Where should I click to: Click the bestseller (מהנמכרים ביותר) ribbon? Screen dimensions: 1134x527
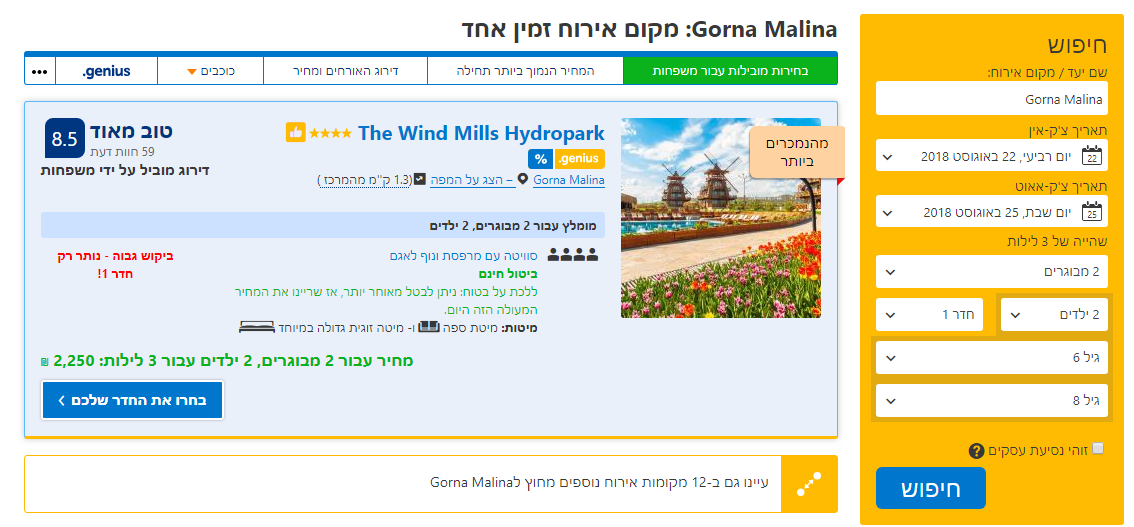pos(796,152)
